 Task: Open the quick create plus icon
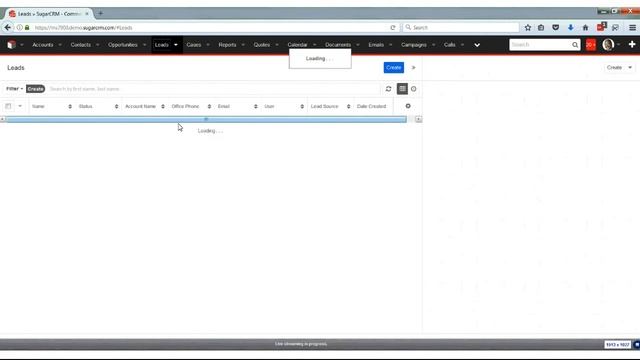pos(632,44)
